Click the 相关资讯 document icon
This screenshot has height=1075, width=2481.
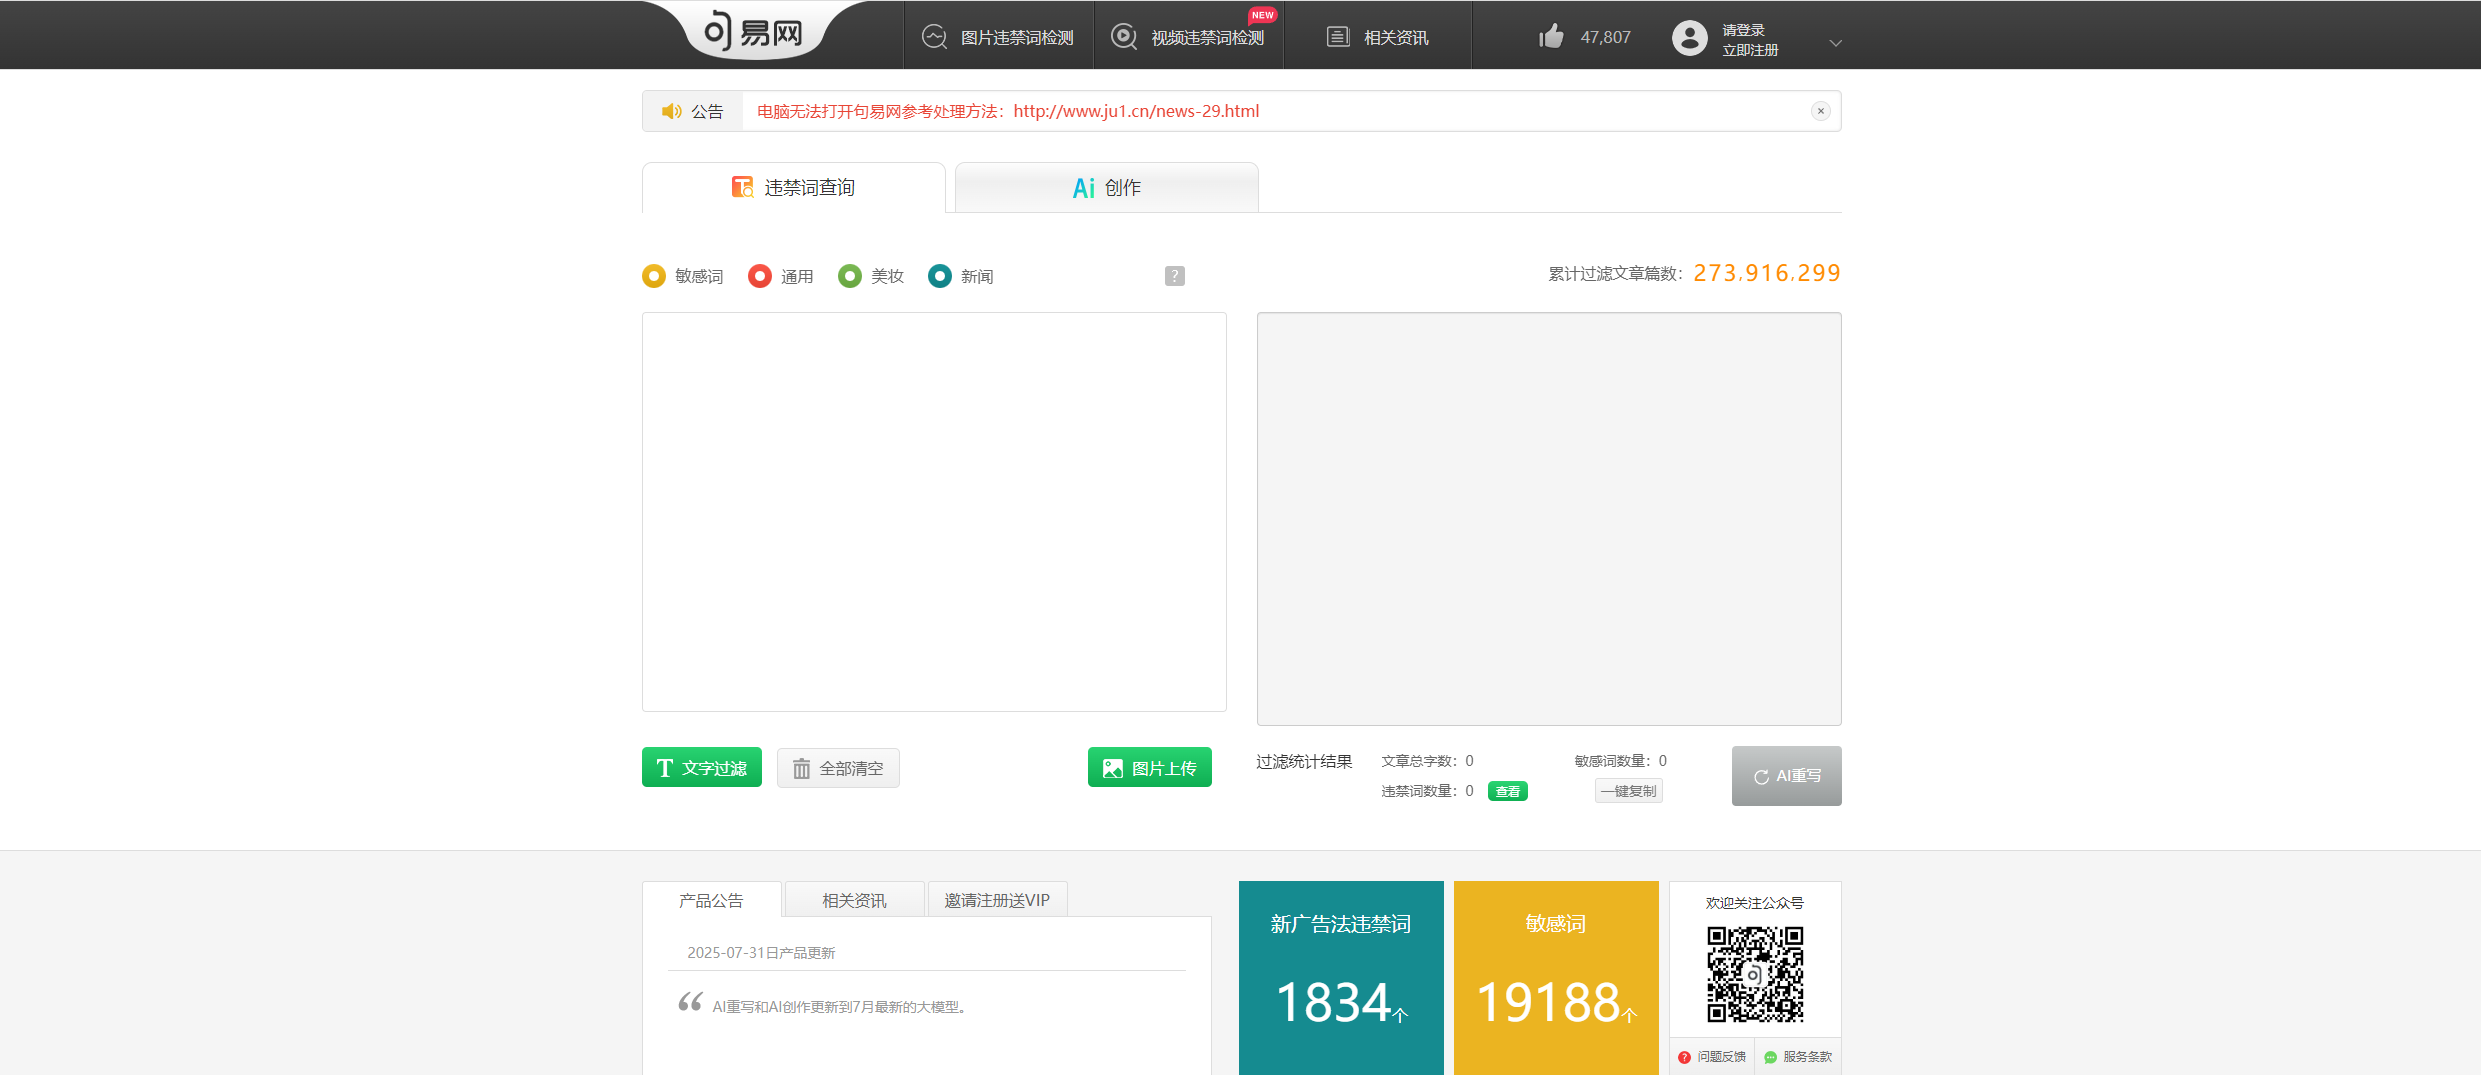tap(1337, 36)
